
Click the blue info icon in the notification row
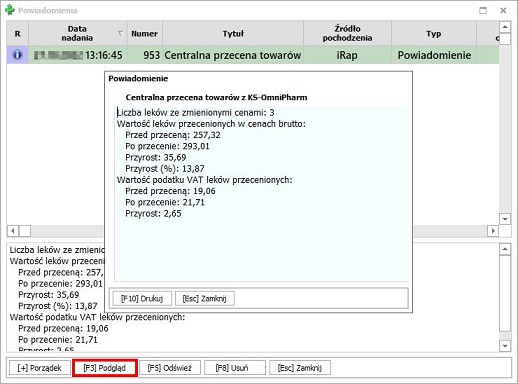(17, 55)
